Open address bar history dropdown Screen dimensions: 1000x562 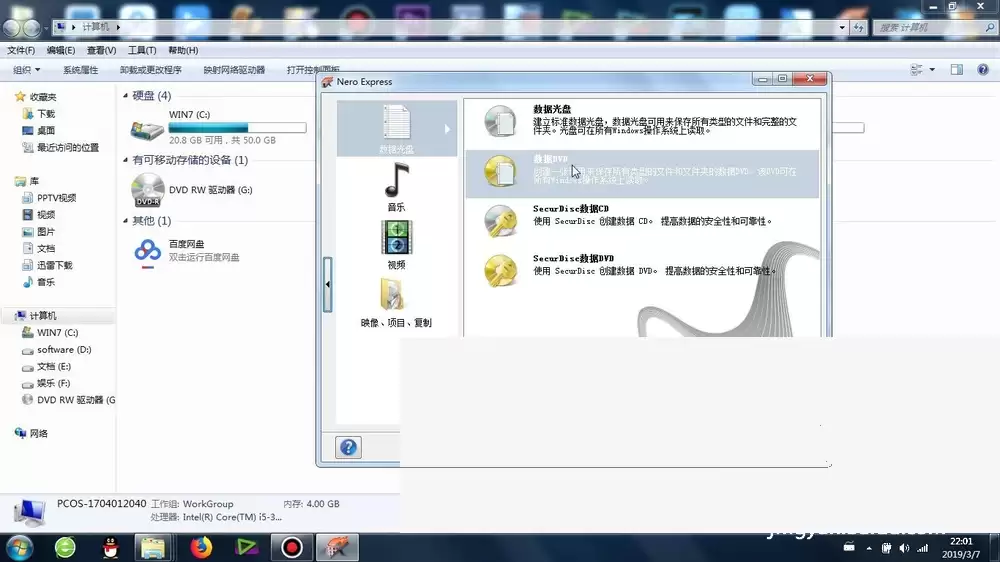(842, 27)
